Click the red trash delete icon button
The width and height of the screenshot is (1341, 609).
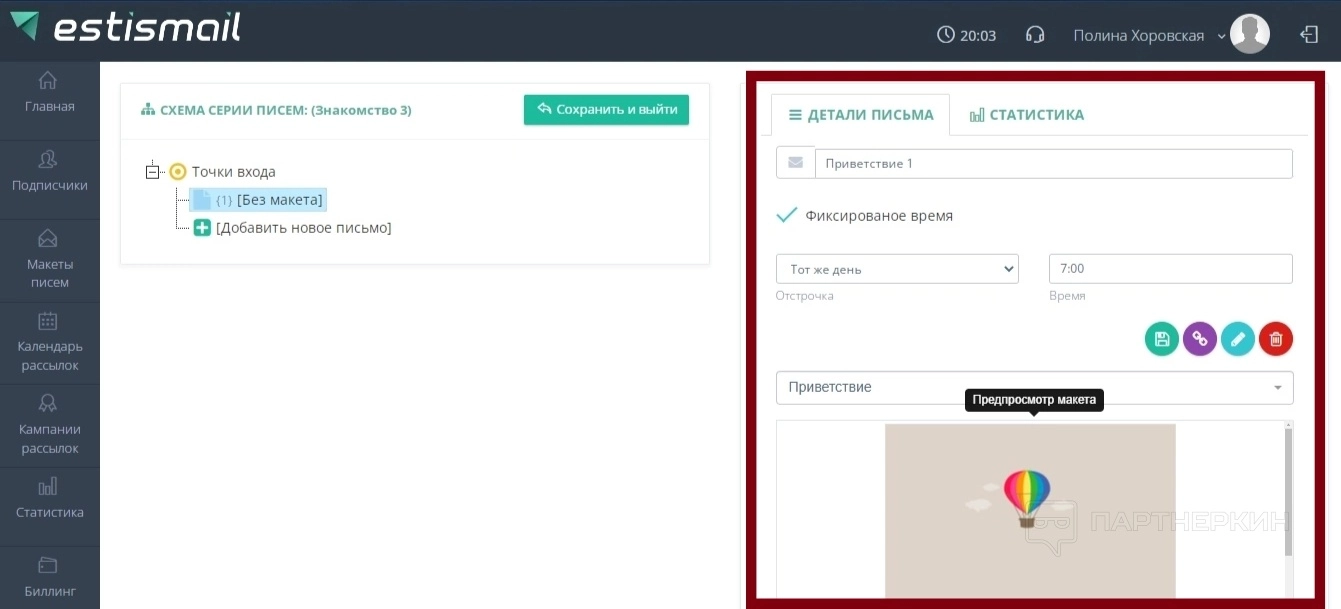tap(1276, 339)
